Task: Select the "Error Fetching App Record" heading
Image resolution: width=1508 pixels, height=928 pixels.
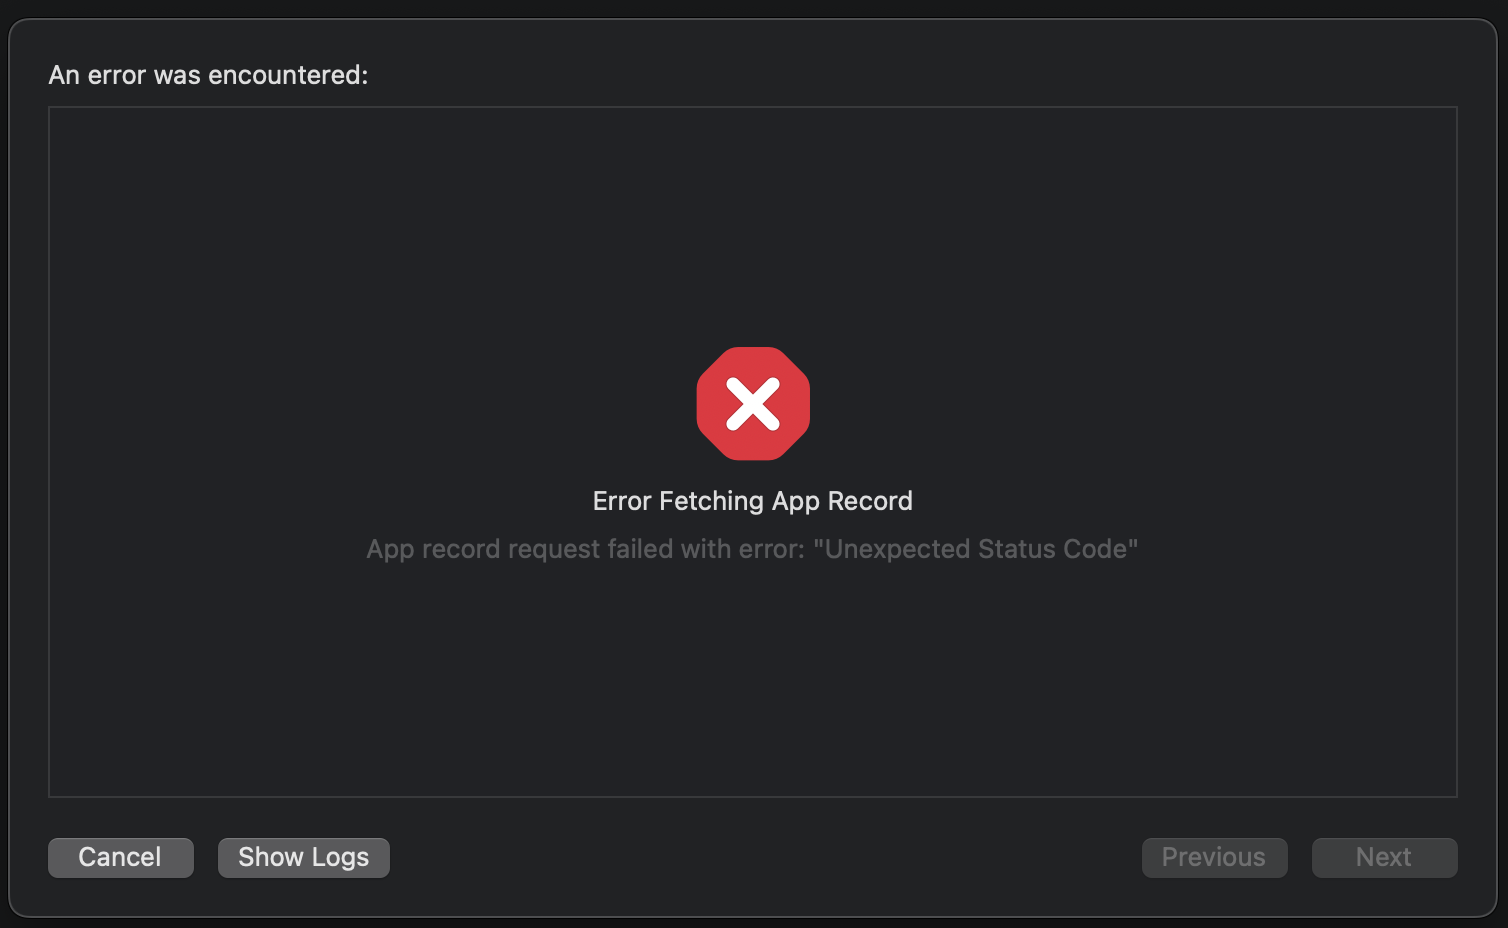Action: point(752,501)
